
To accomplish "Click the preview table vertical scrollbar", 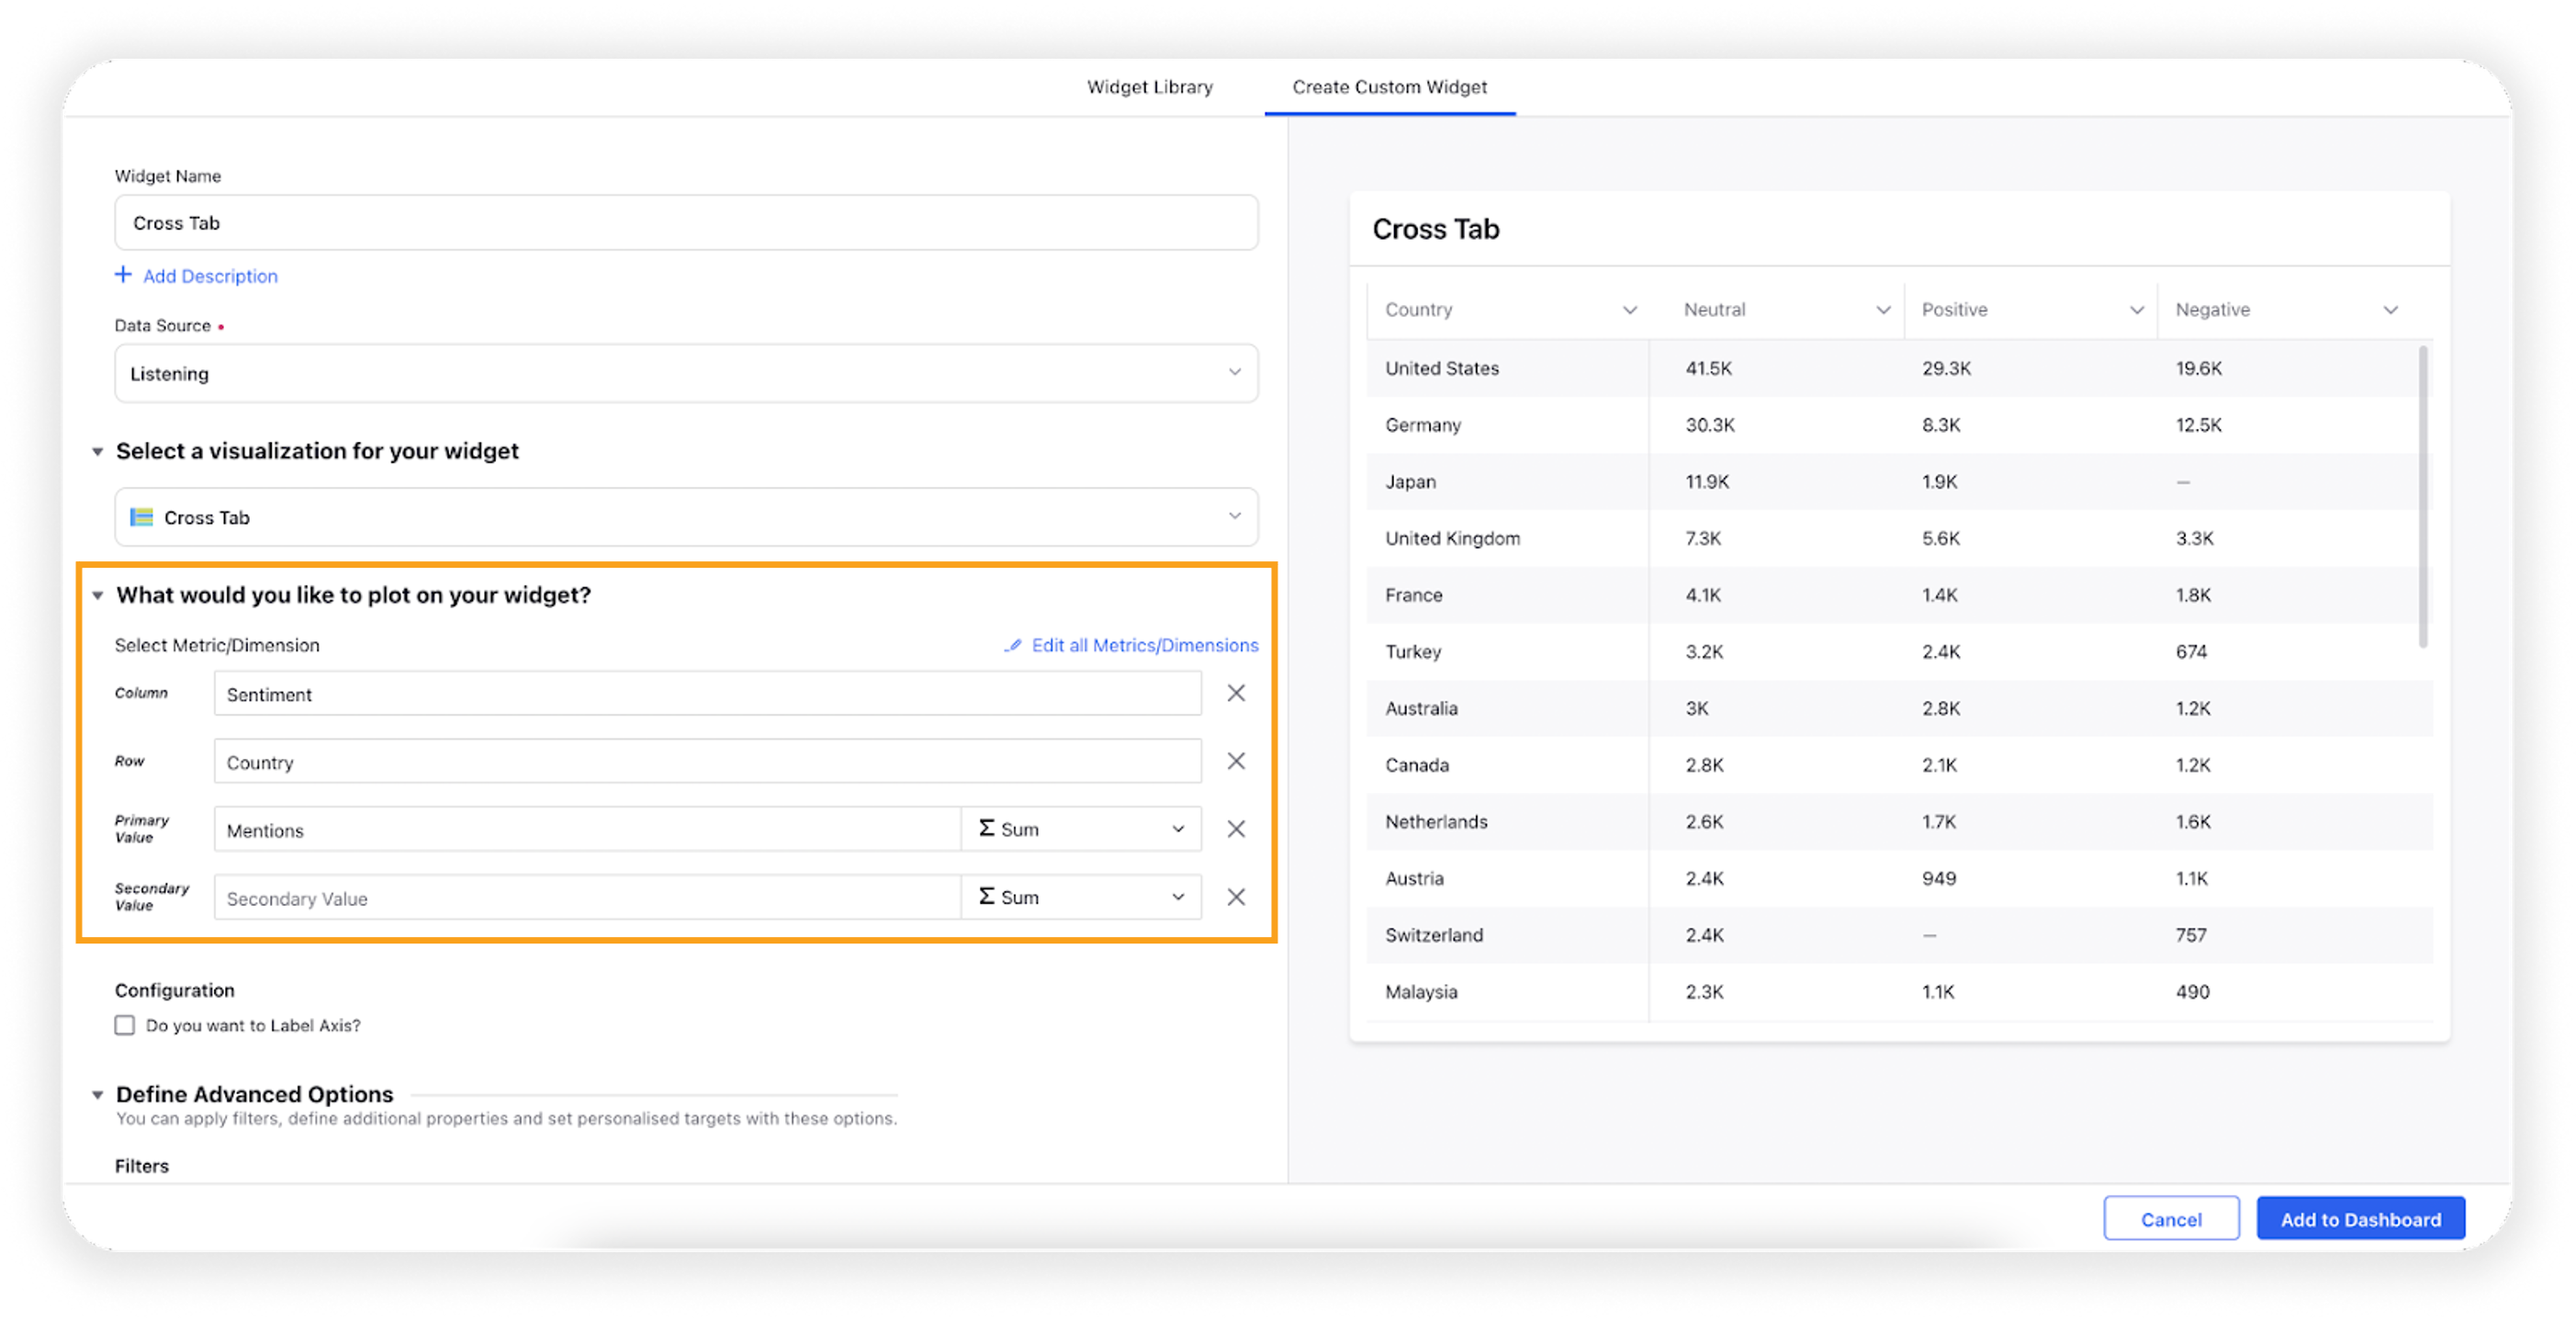I will click(2422, 496).
